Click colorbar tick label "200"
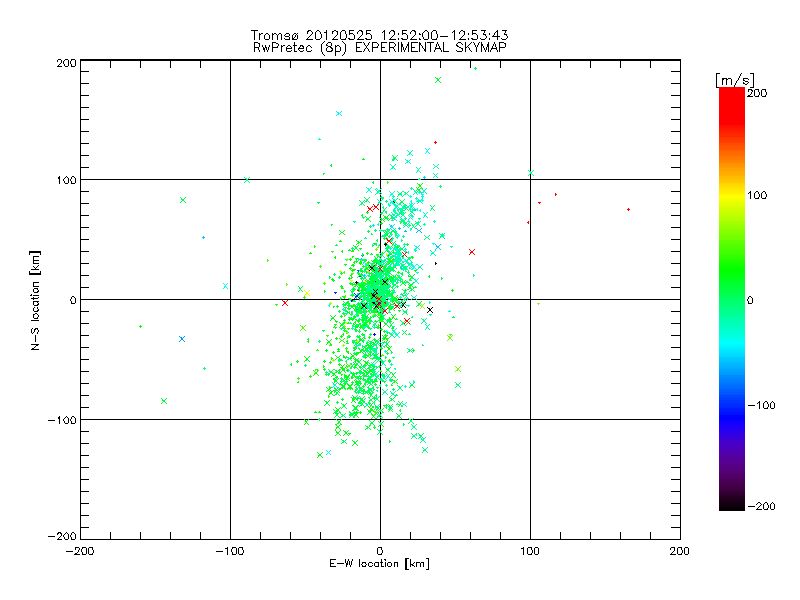 click(x=757, y=93)
